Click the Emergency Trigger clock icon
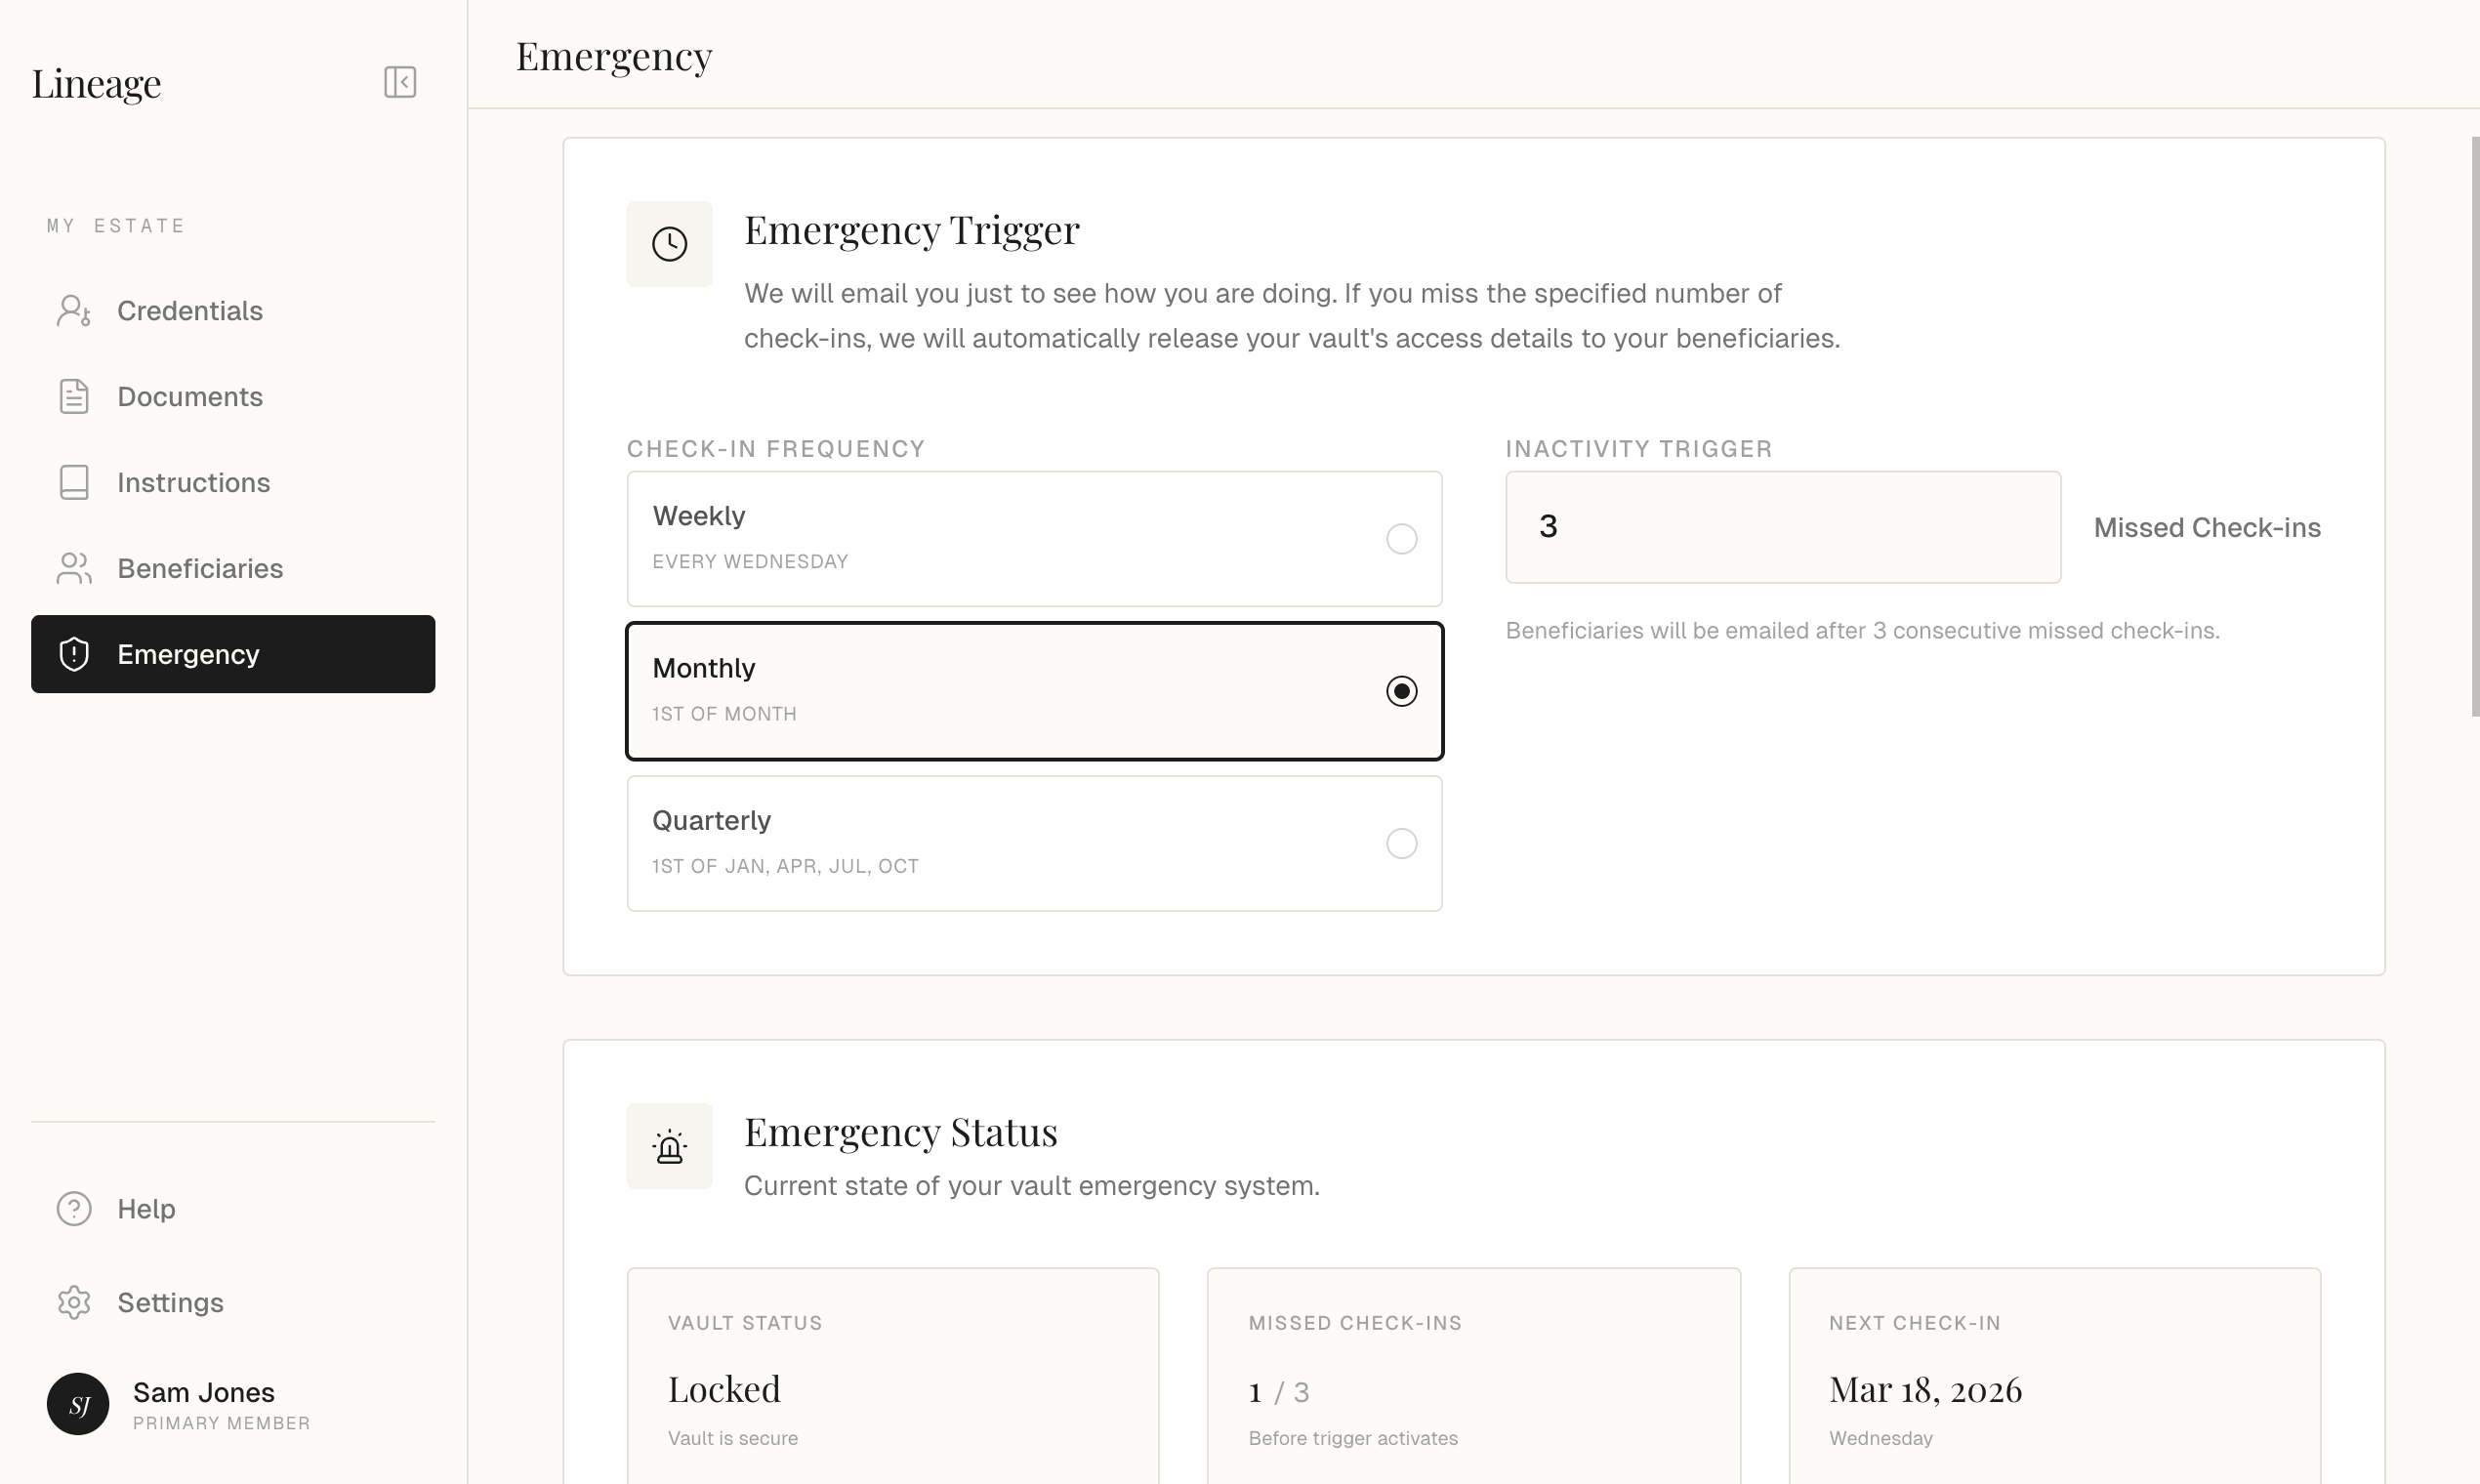The image size is (2480, 1484). (669, 244)
